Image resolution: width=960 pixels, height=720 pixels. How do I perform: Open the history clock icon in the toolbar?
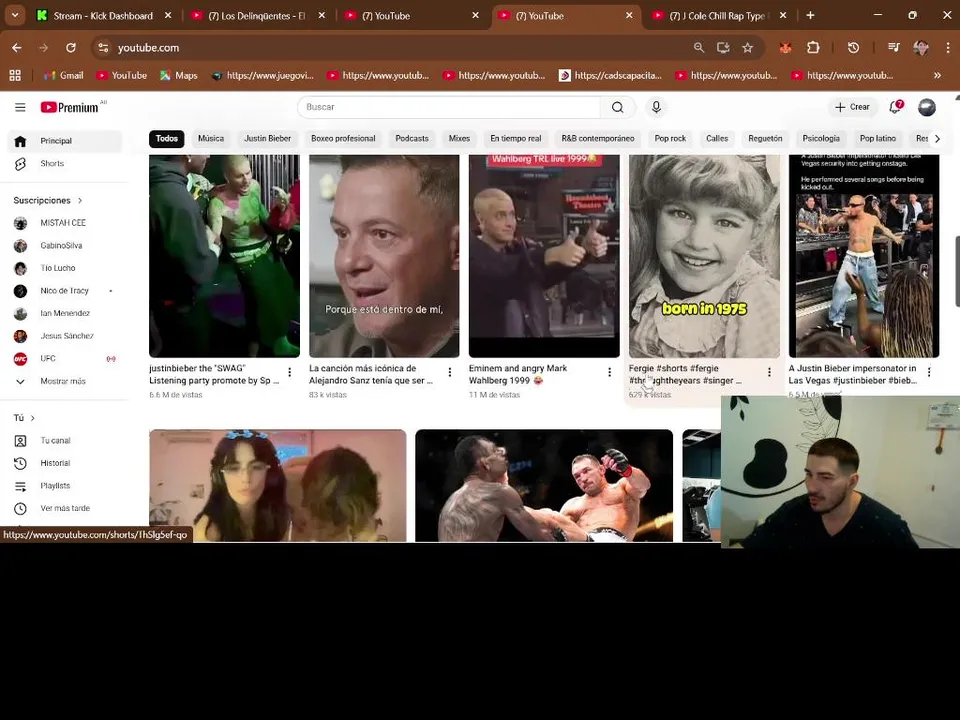pyautogui.click(x=853, y=48)
